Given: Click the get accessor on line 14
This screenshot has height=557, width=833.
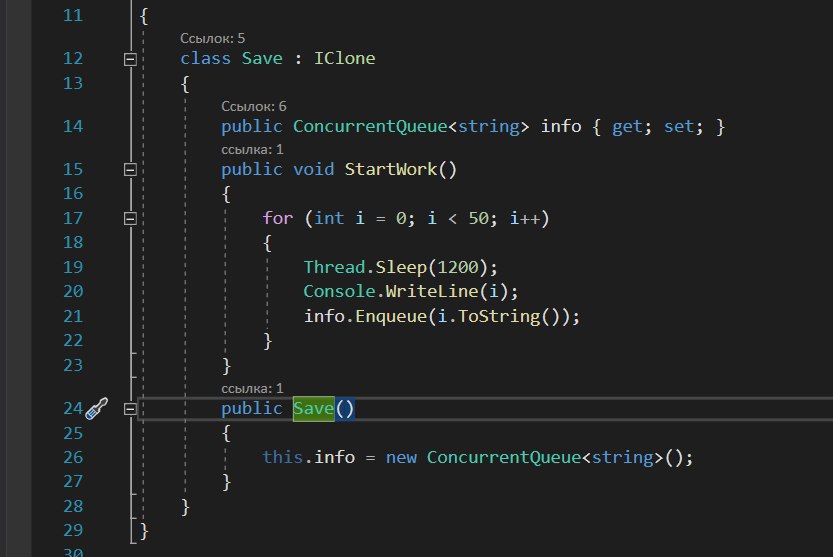Looking at the screenshot, I should [627, 126].
